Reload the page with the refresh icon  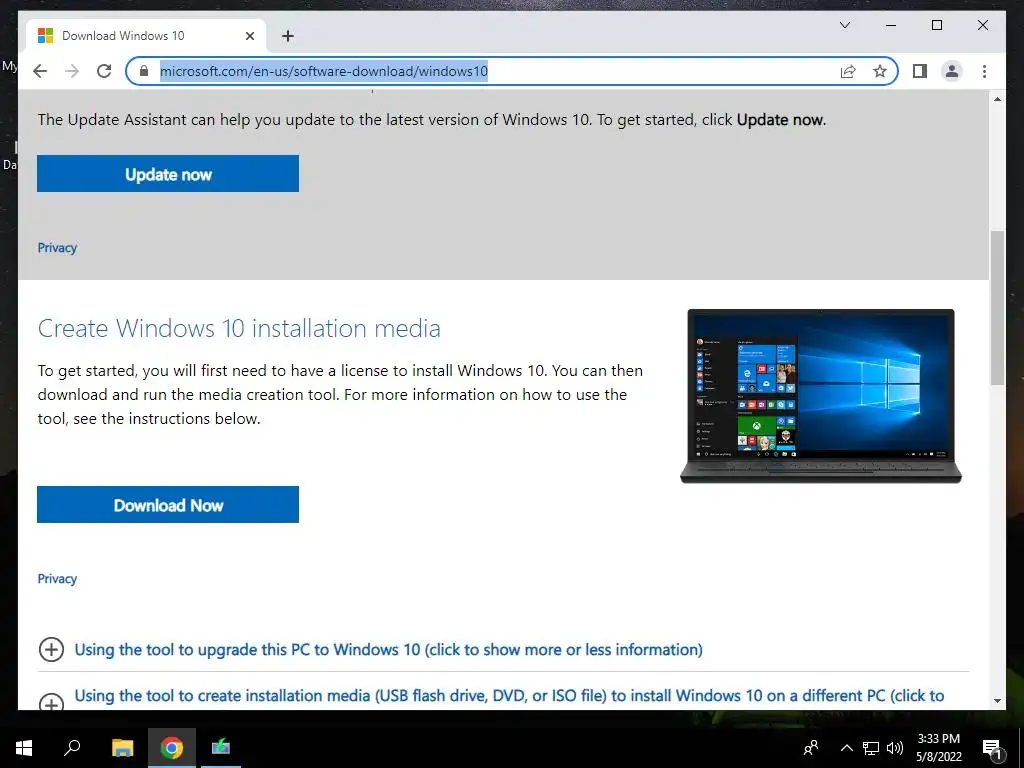click(x=104, y=71)
